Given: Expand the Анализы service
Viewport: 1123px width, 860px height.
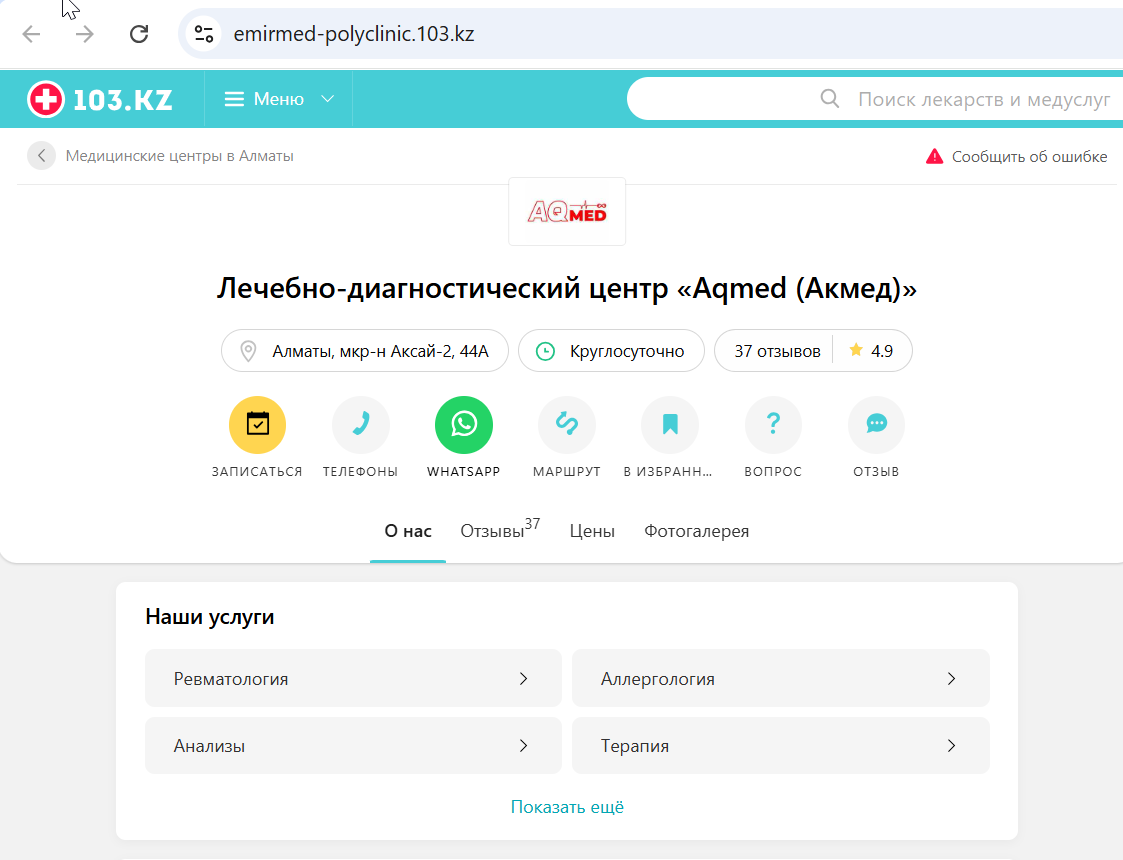Looking at the screenshot, I should coord(353,745).
